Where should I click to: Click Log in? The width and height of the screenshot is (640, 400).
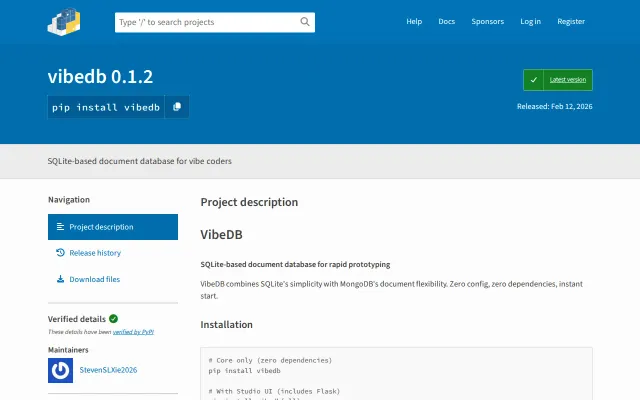(x=530, y=21)
